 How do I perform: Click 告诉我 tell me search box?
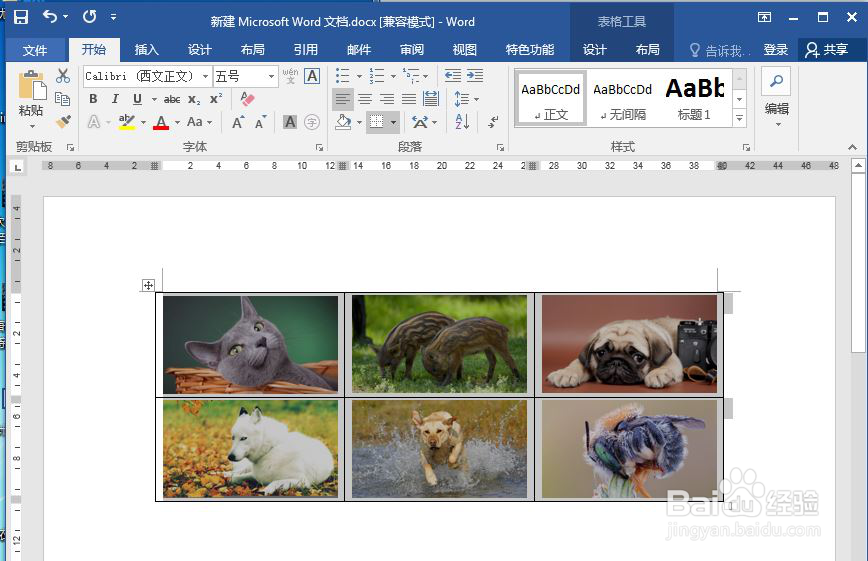(720, 50)
